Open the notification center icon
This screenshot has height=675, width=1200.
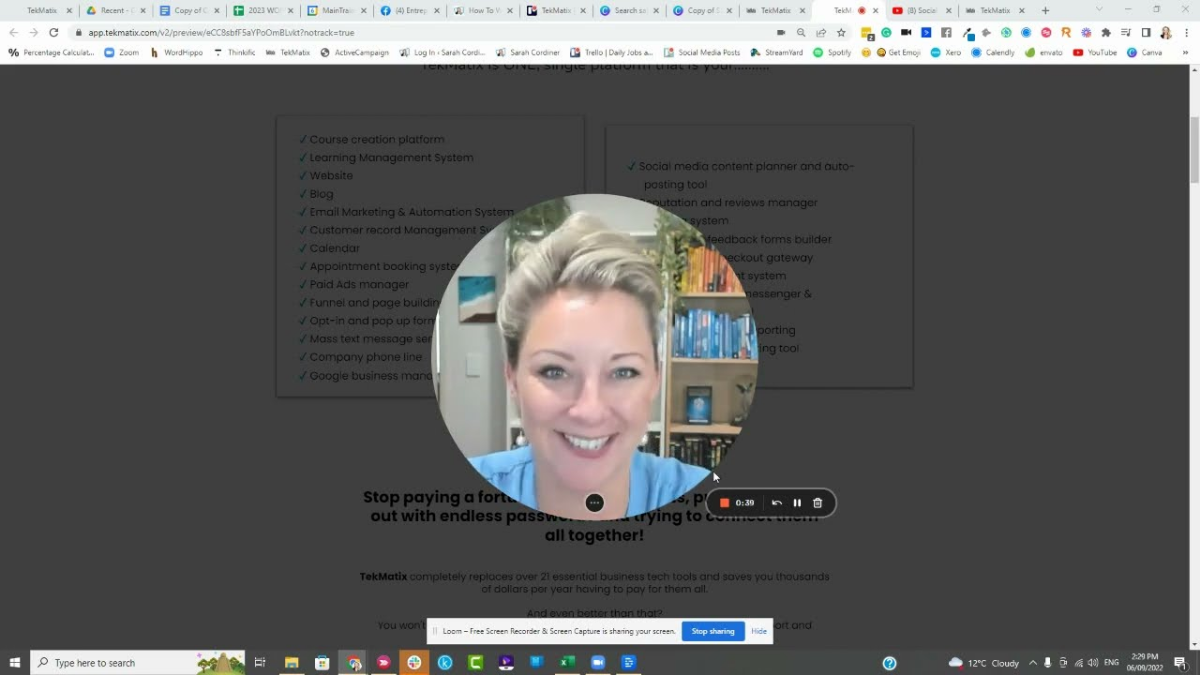click(1180, 662)
